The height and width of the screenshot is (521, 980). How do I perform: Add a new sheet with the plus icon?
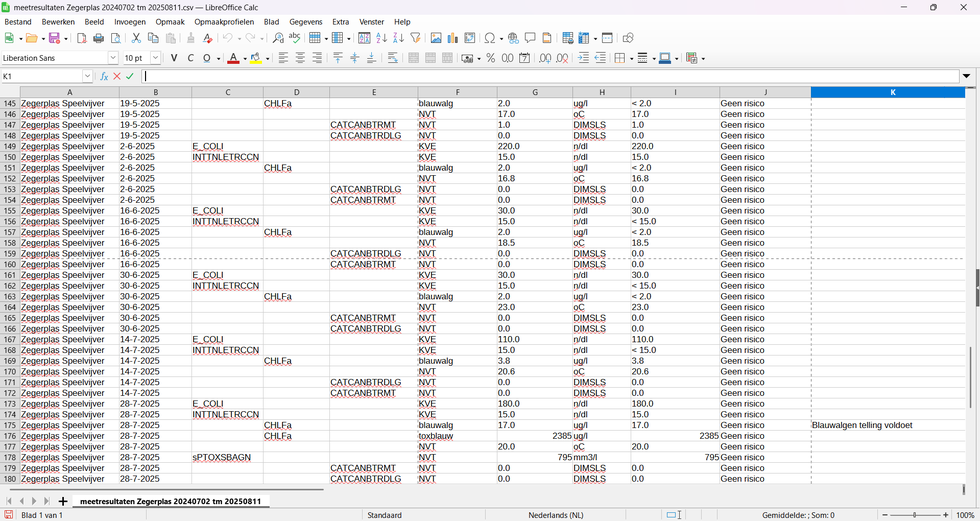point(62,501)
